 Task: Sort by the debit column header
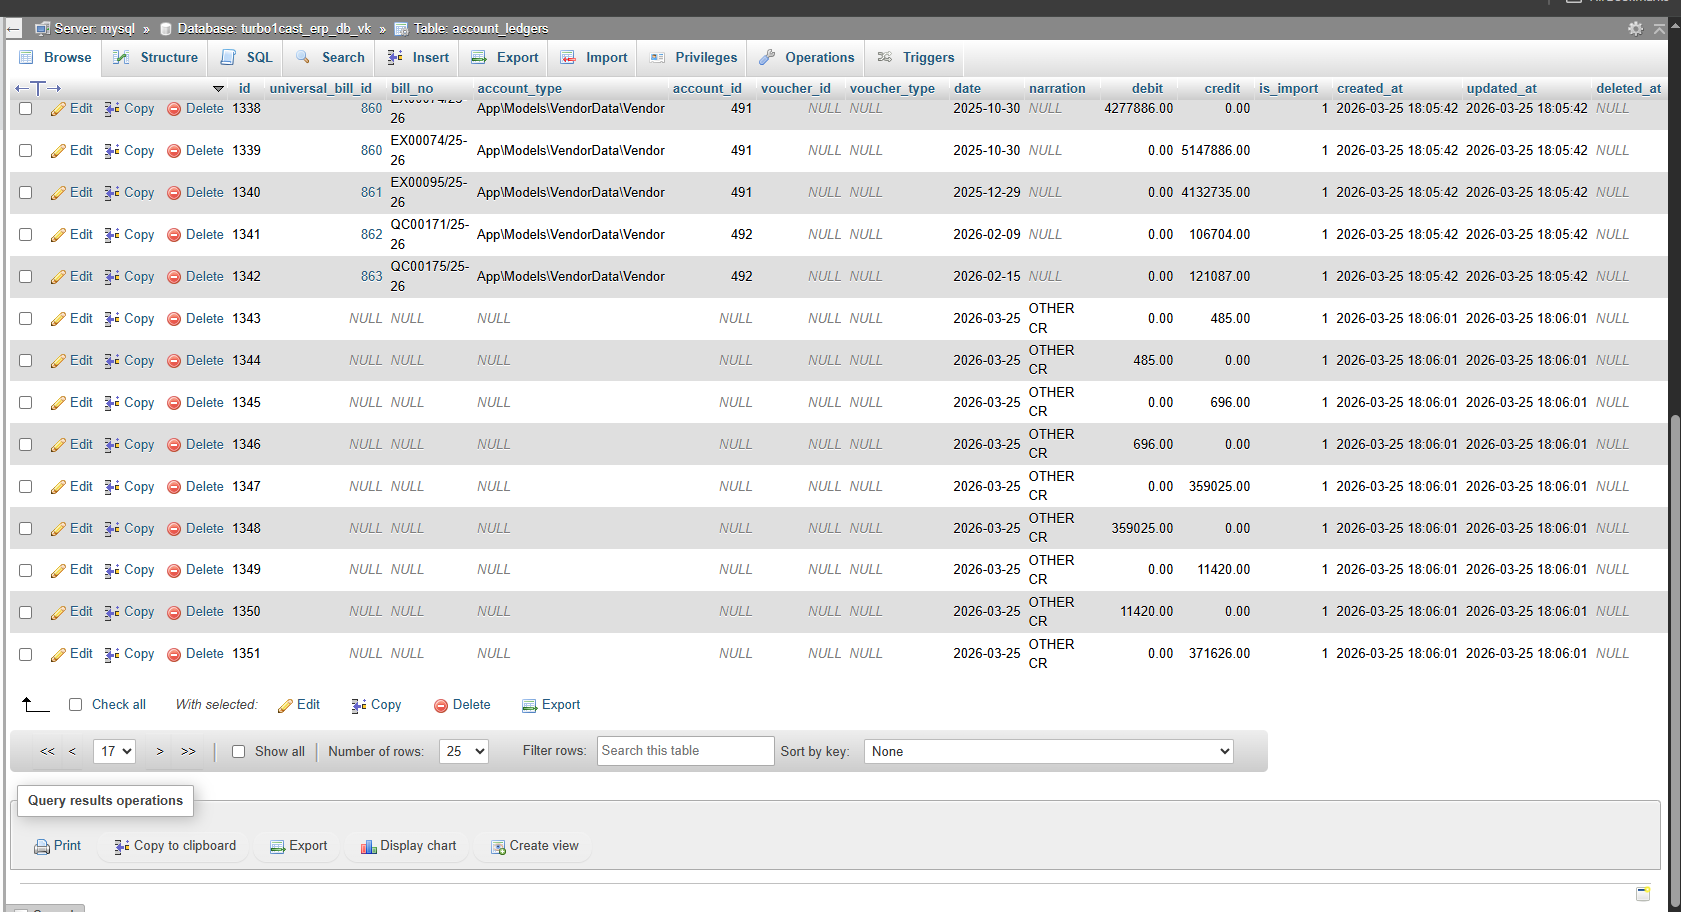(1147, 88)
